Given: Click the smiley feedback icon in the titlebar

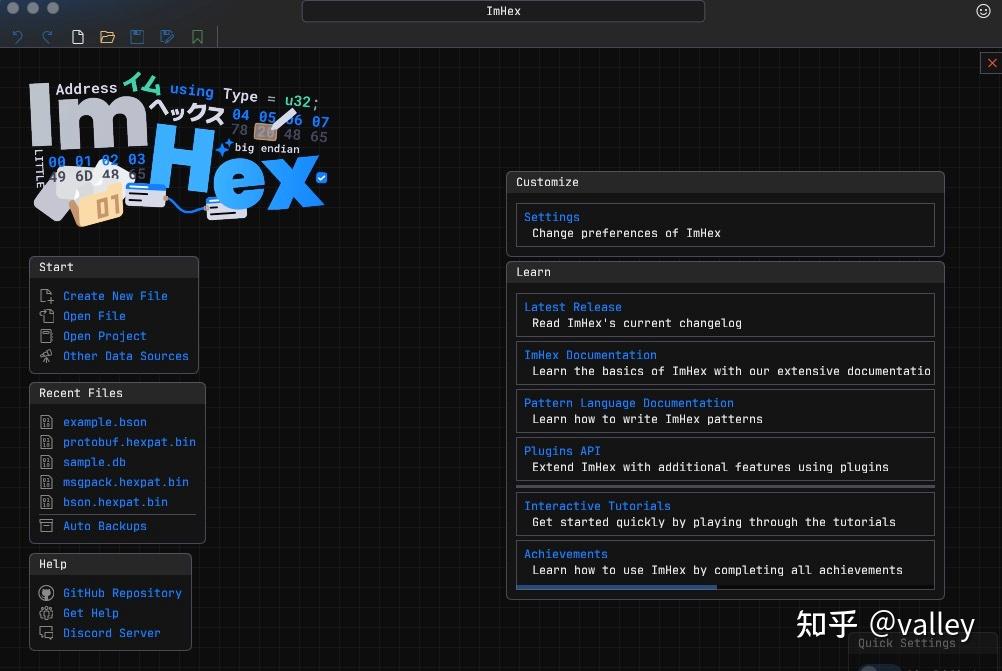Looking at the screenshot, I should coord(981,11).
